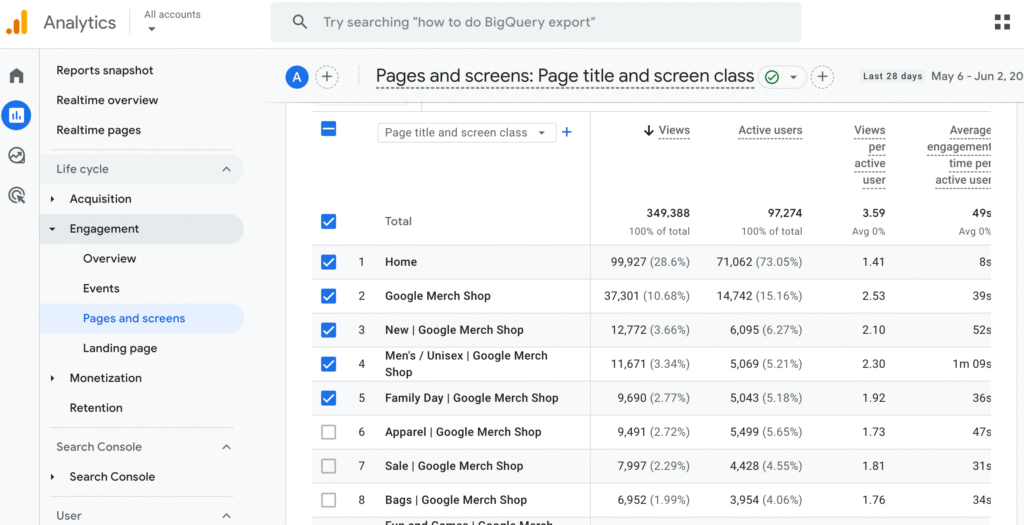Expand the Monetization group
The image size is (1024, 525).
[53, 378]
